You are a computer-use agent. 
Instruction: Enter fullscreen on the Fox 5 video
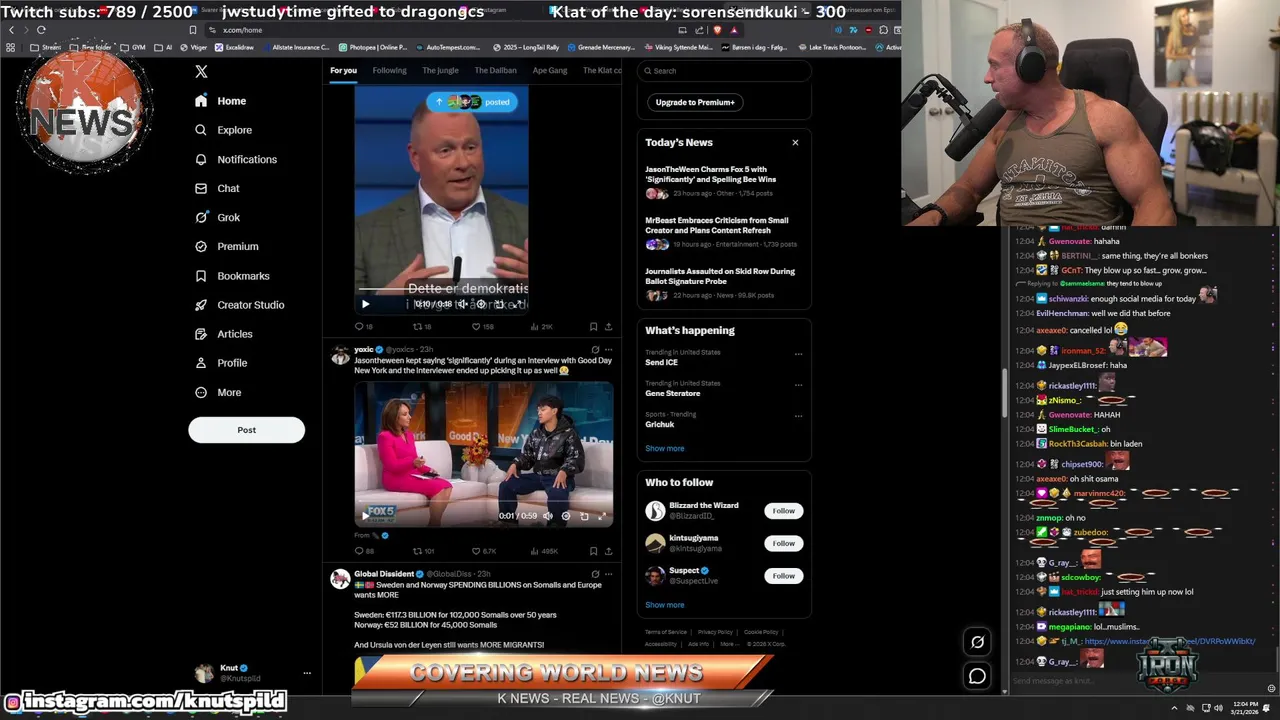pos(602,516)
